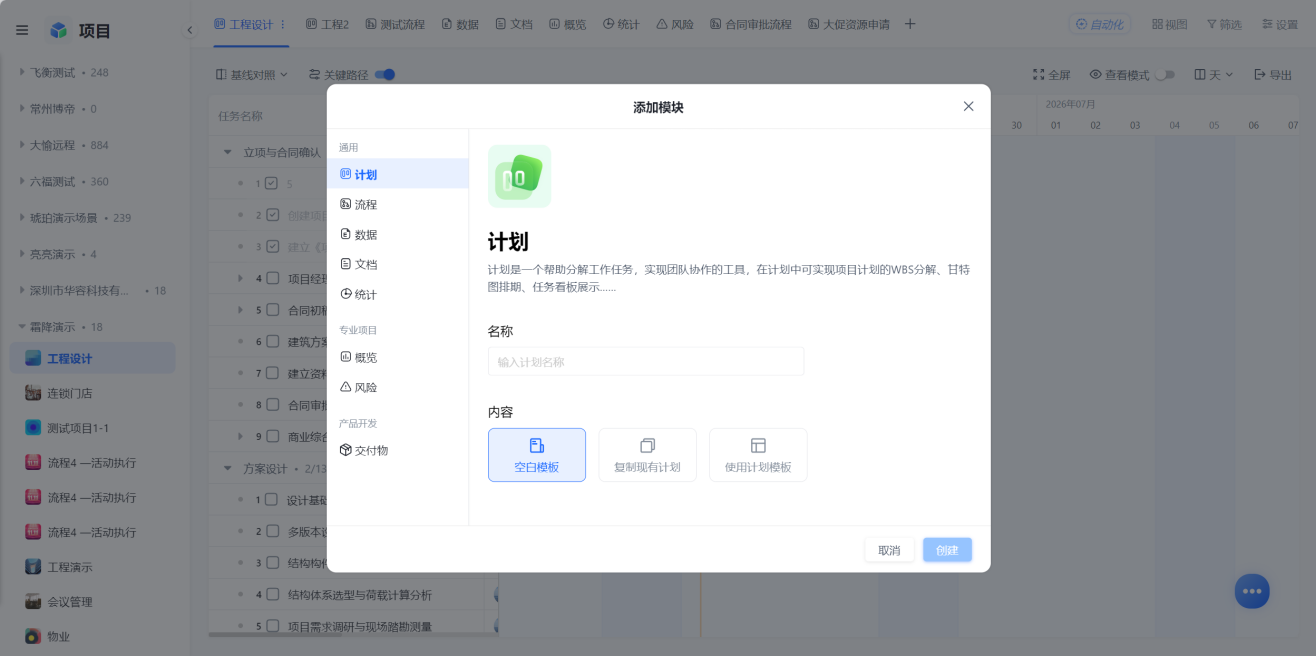Viewport: 1316px width, 656px height.
Task: Close the 添加模块 dialog
Action: point(968,106)
